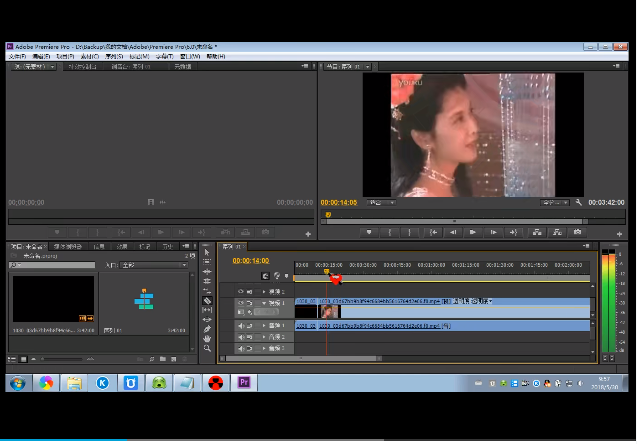Open playback resolution dropdown
The image size is (637, 444).
pyautogui.click(x=555, y=202)
